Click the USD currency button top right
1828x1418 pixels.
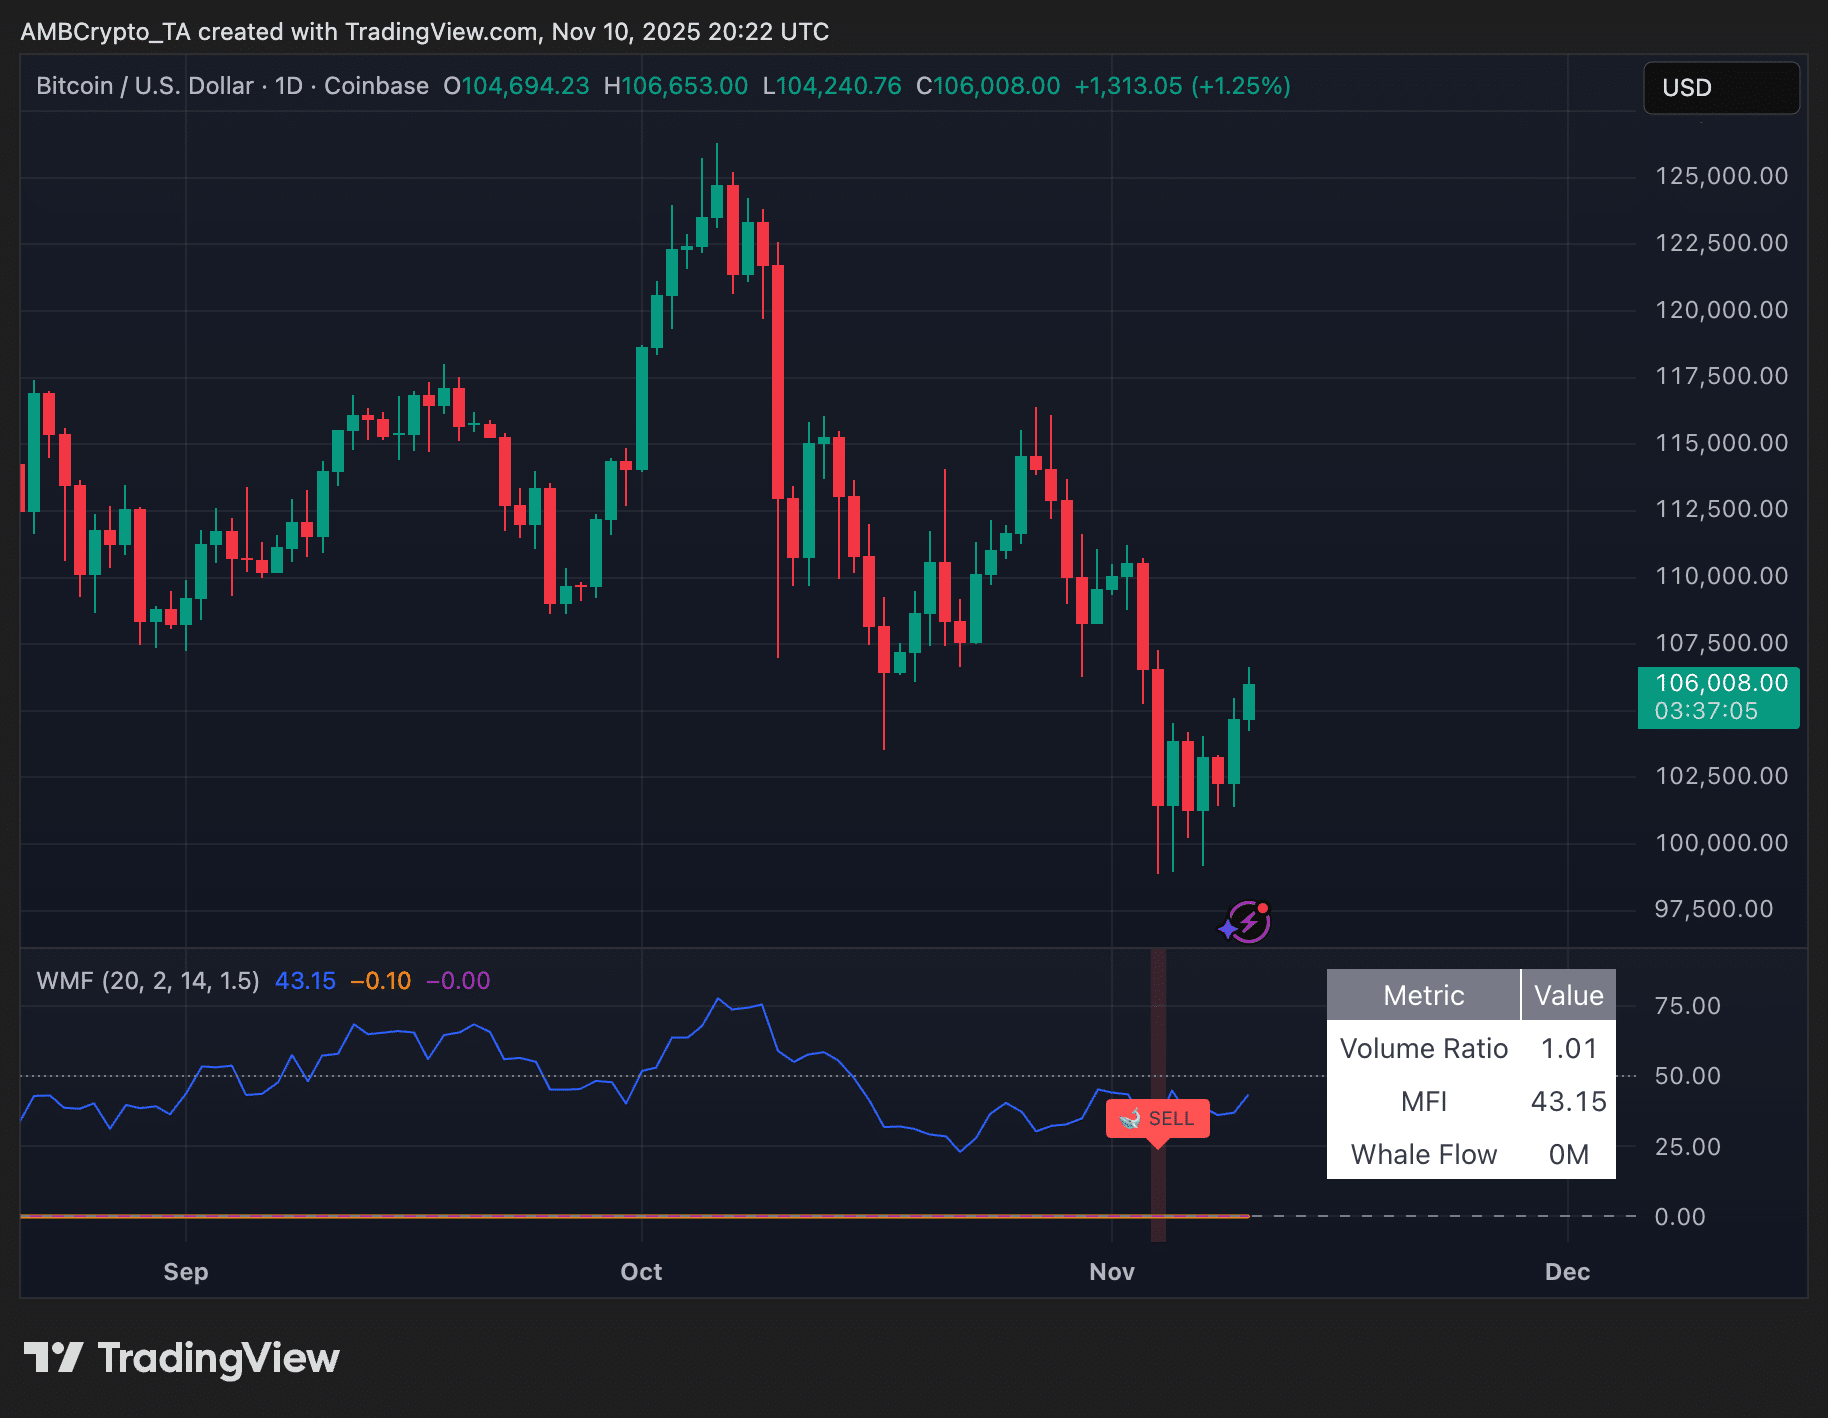[x=1721, y=87]
